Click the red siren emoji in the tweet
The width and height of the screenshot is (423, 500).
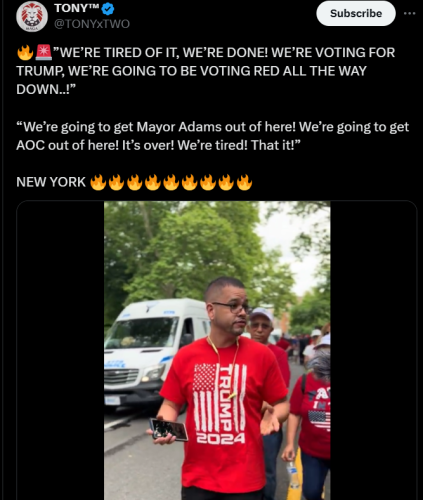coord(43,52)
